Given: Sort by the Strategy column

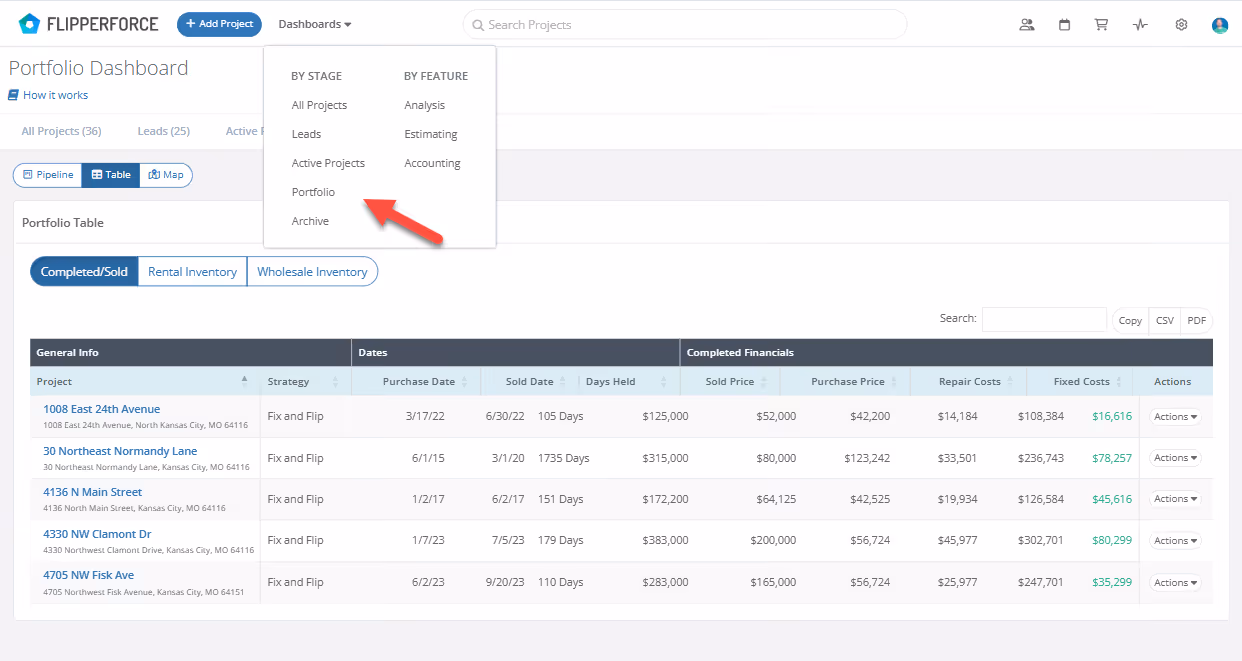Looking at the screenshot, I should point(306,381).
